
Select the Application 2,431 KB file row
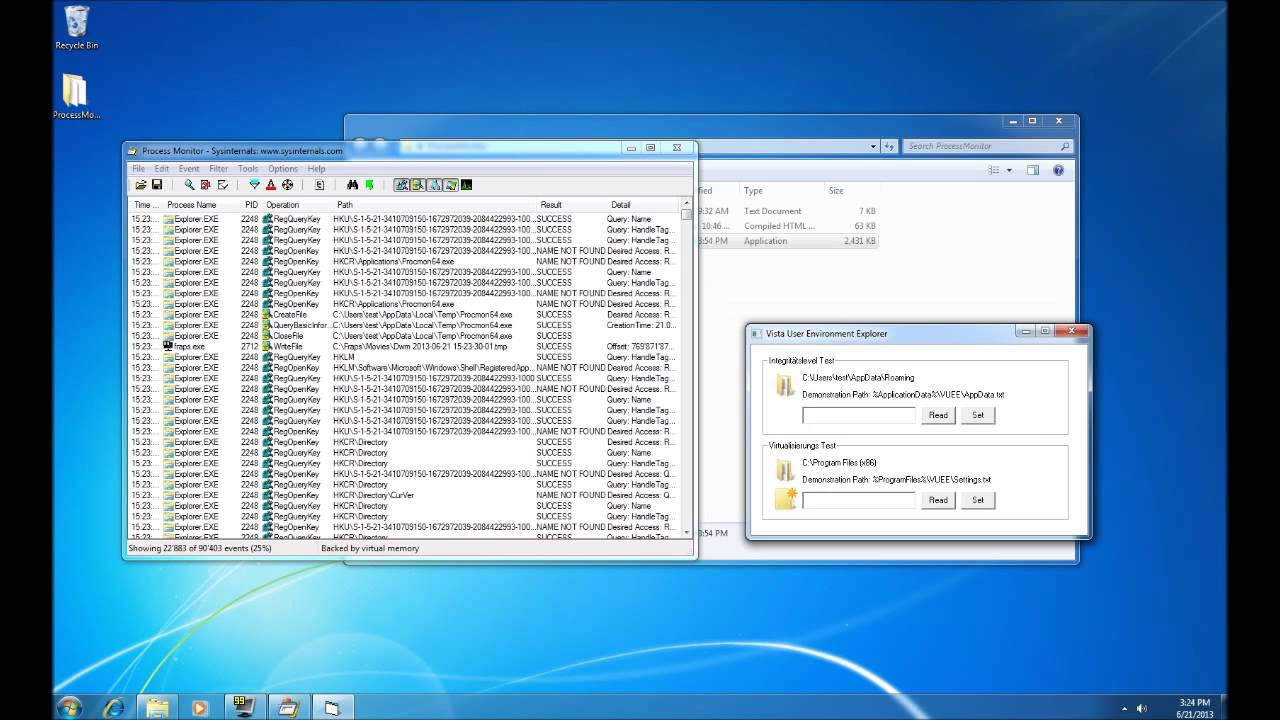tap(788, 241)
